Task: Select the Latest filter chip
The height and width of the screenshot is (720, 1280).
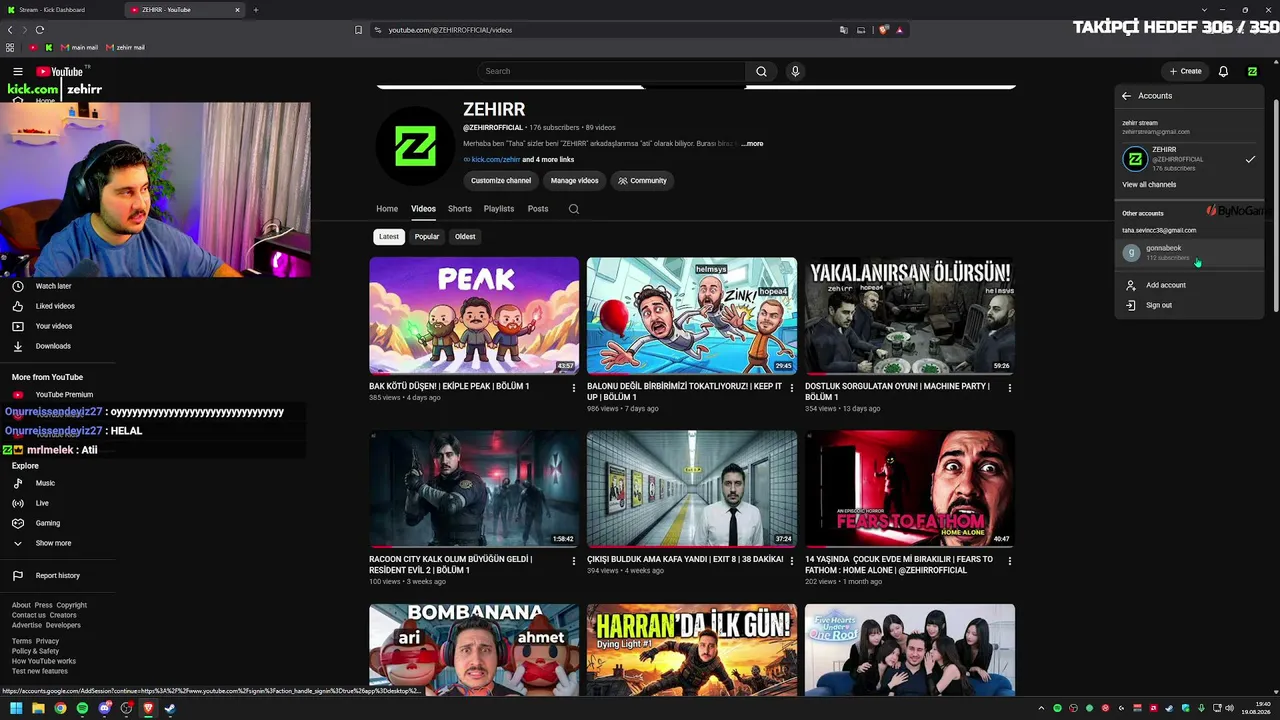Action: pyautogui.click(x=389, y=237)
